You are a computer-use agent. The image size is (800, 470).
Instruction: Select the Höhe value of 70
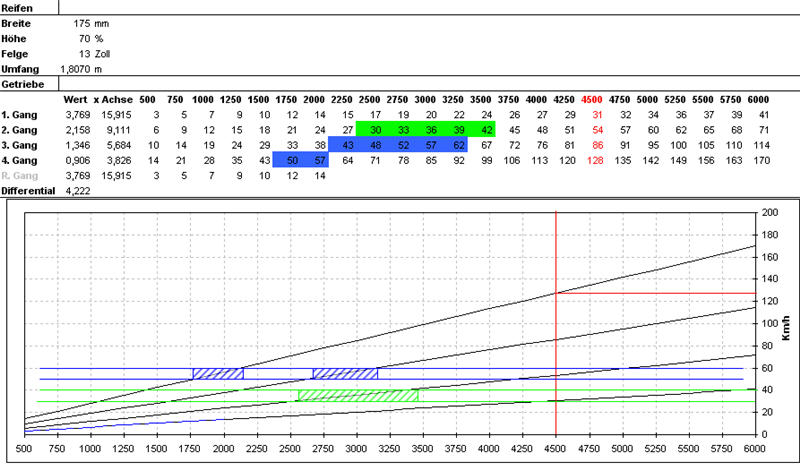(84, 37)
